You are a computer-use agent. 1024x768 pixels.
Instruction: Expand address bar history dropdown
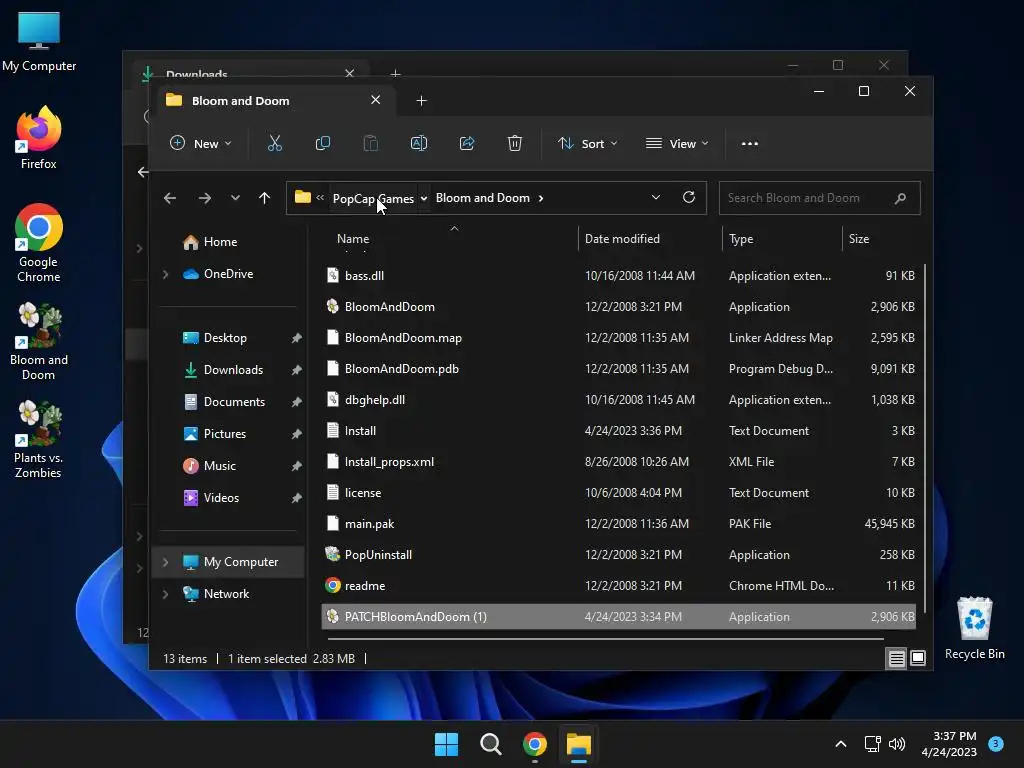pos(656,197)
